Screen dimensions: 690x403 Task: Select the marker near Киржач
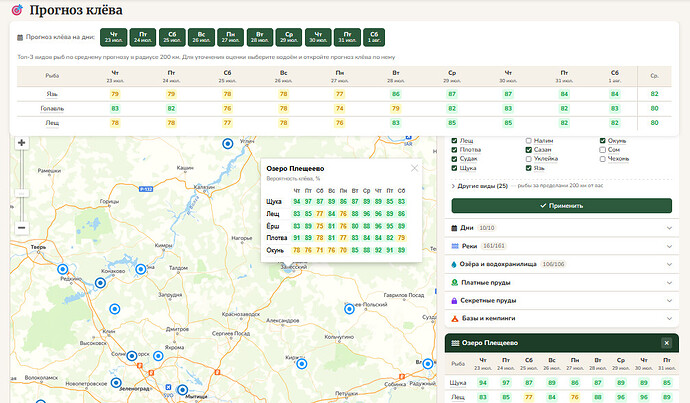point(301,364)
